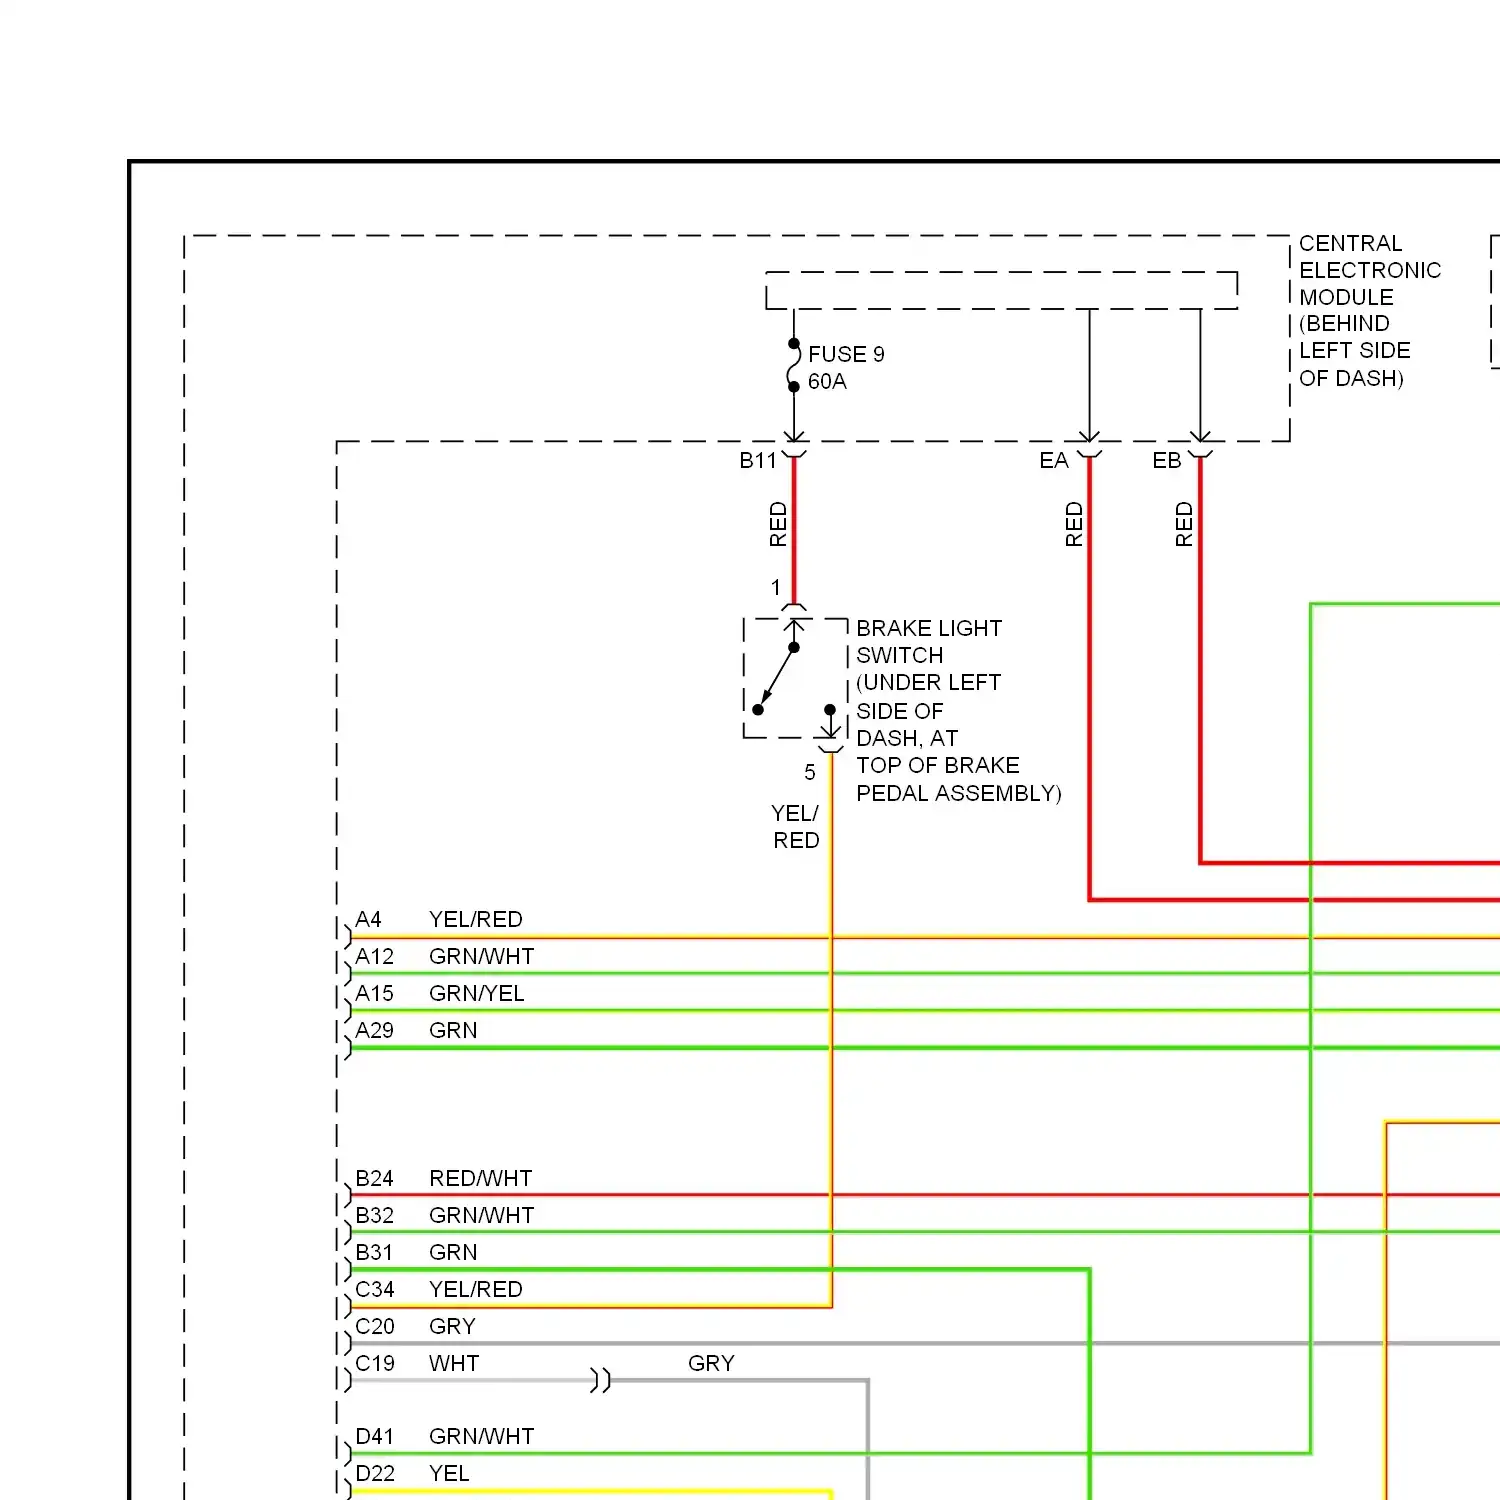Click the WHT wire color on C19
Image resolution: width=1500 pixels, height=1500 pixels.
[x=454, y=1363]
